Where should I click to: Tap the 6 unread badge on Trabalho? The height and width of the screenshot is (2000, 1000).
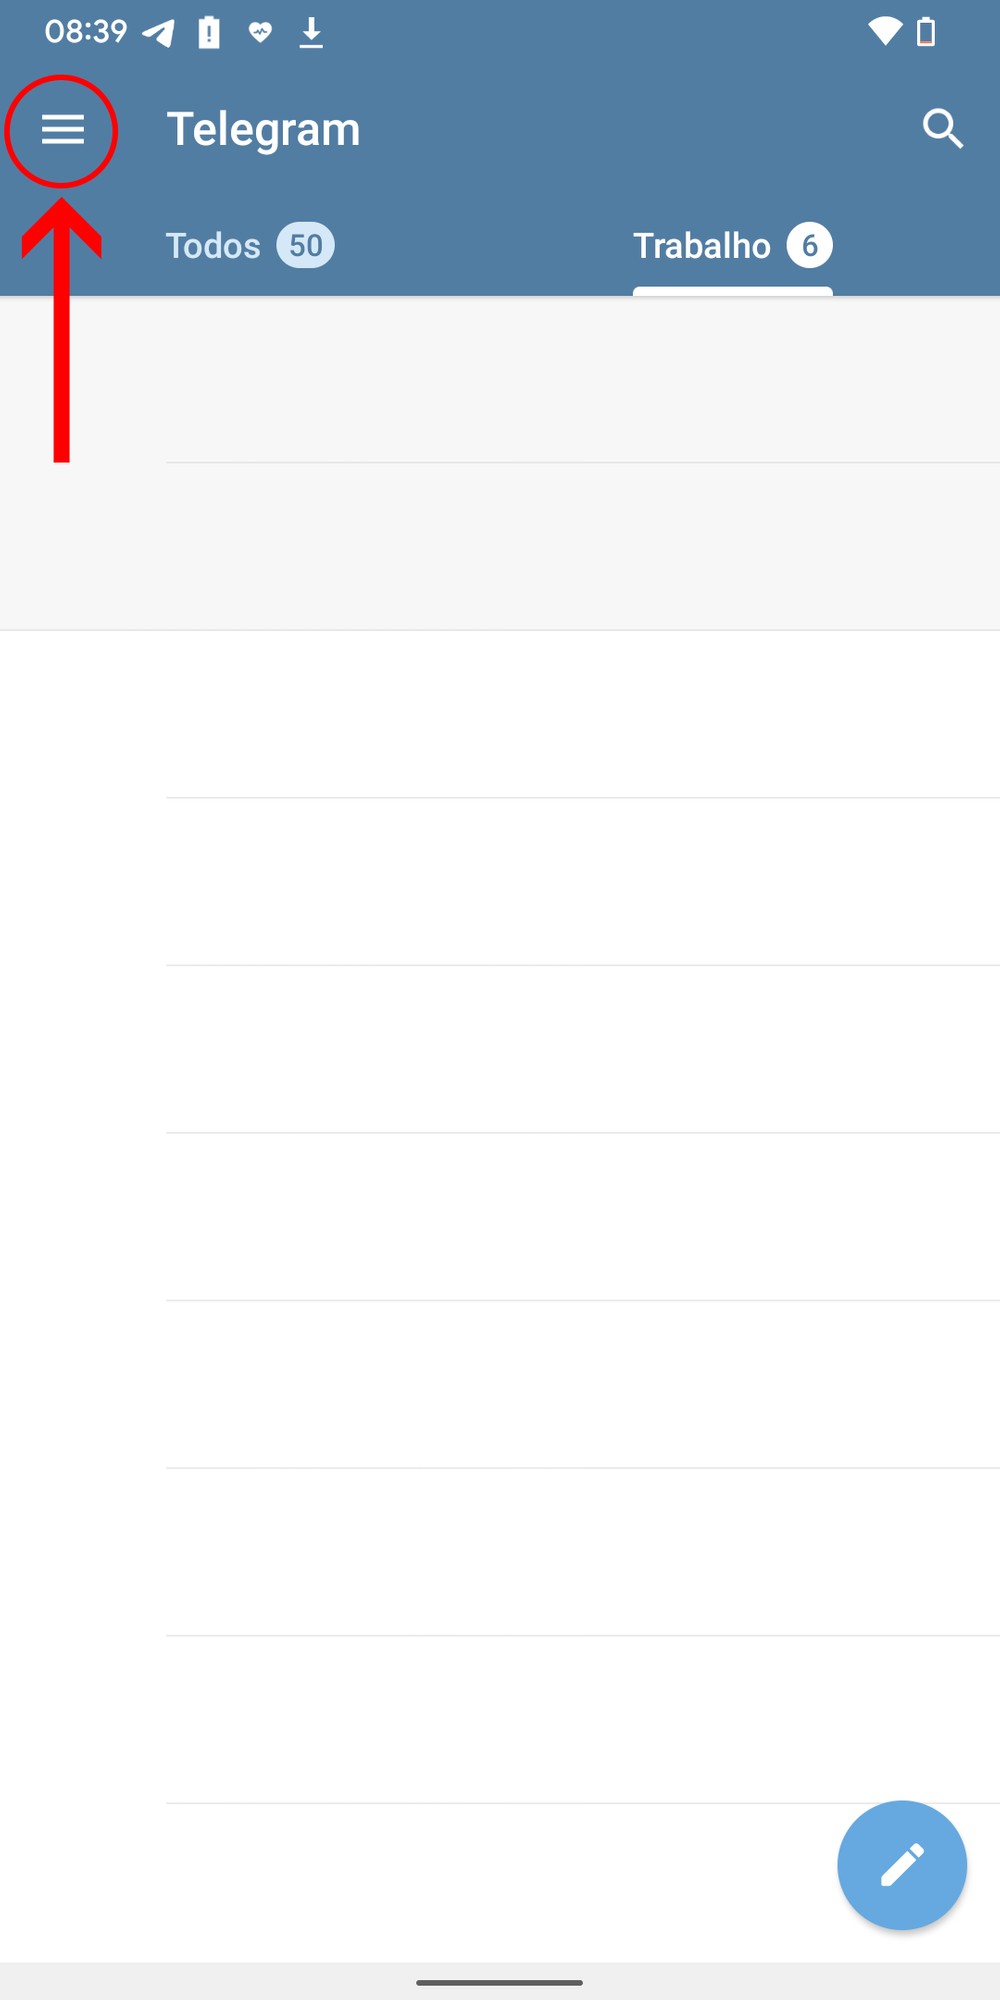coord(809,246)
